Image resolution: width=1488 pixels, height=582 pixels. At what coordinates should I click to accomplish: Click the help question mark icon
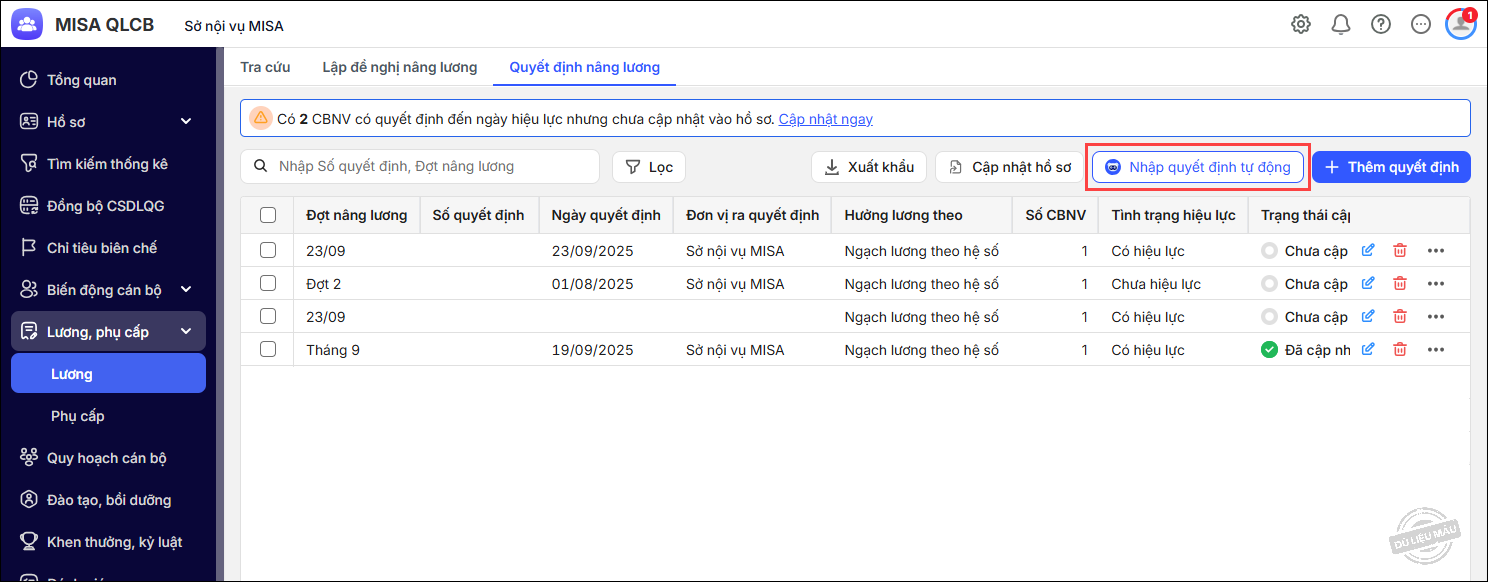pos(1381,24)
